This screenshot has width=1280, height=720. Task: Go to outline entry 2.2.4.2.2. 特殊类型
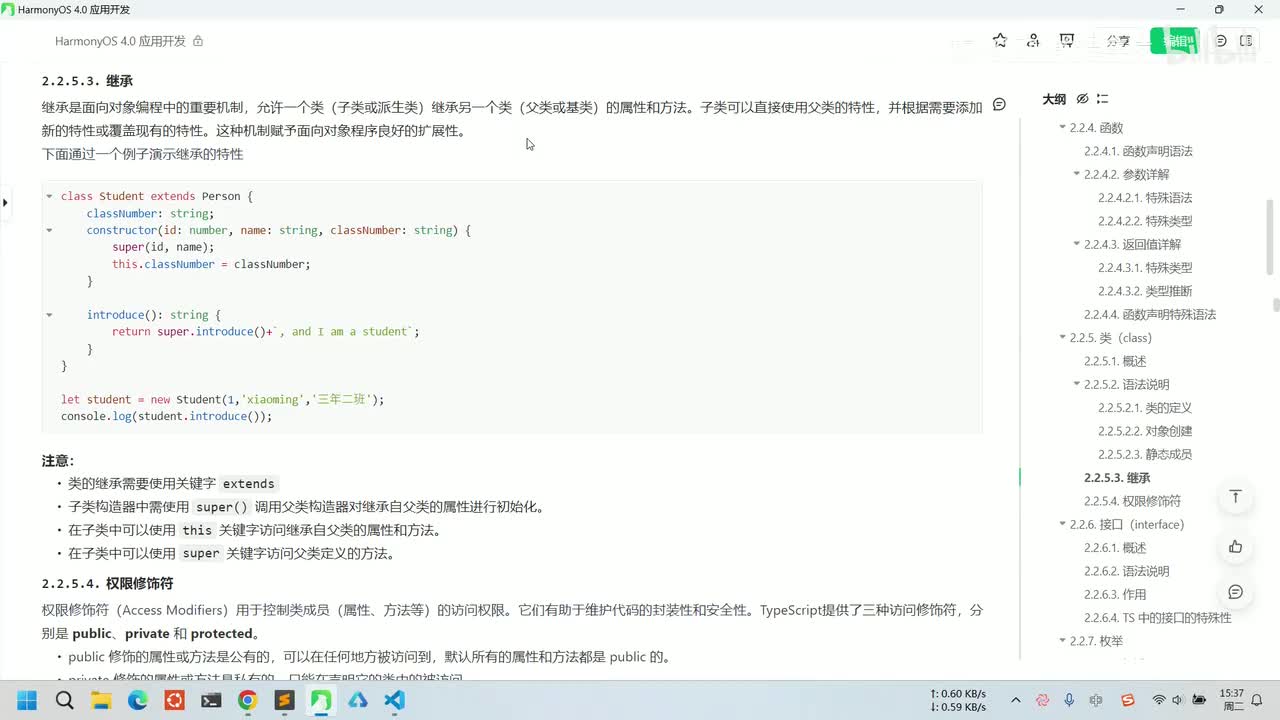1145,221
